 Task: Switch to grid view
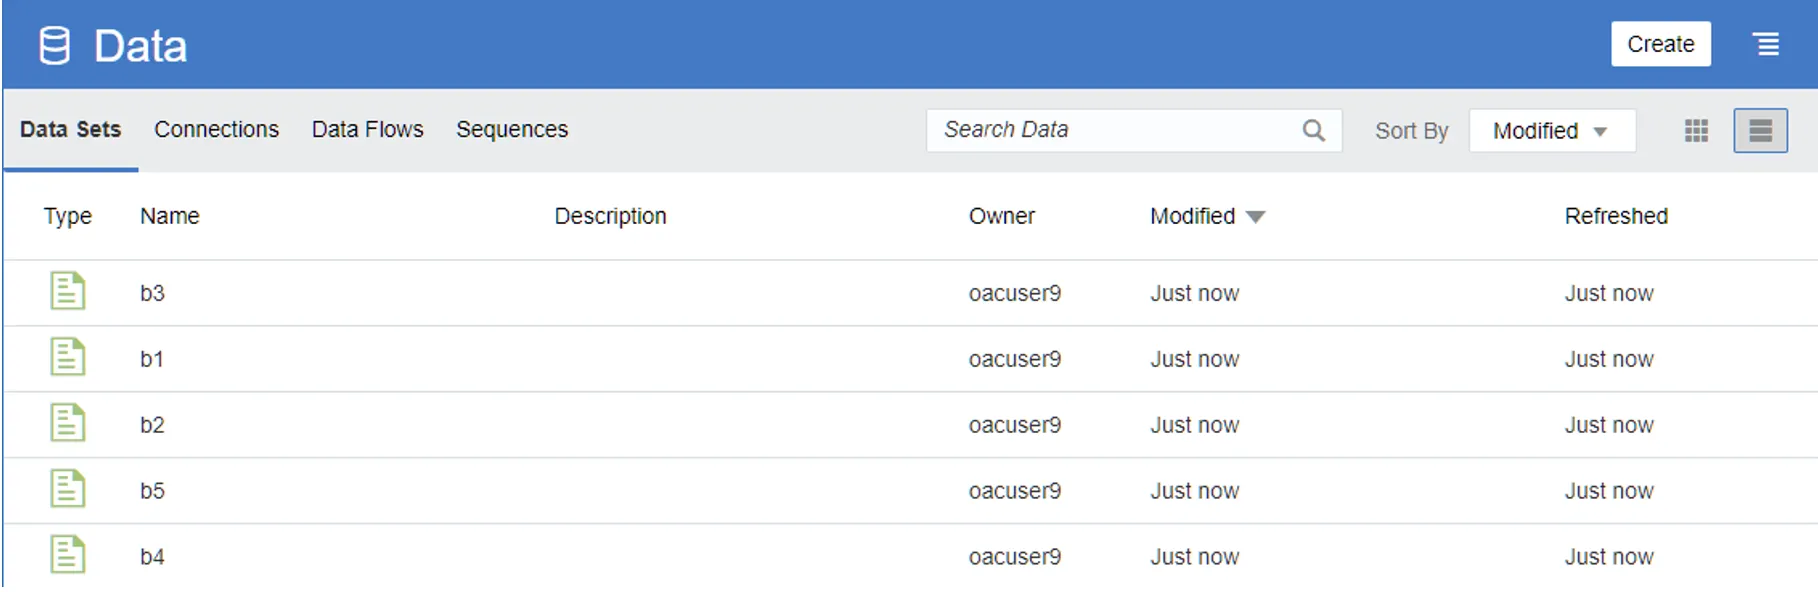[1696, 131]
